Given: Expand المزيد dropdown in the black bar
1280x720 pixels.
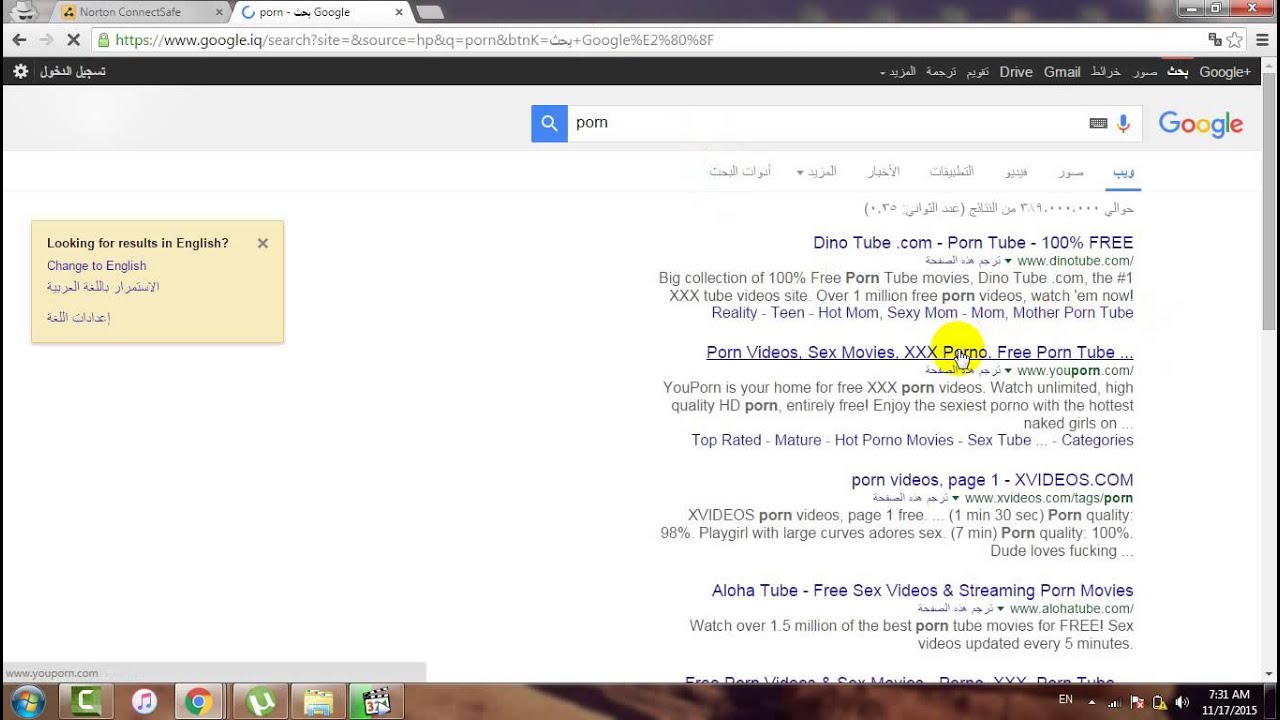Looking at the screenshot, I should [898, 72].
